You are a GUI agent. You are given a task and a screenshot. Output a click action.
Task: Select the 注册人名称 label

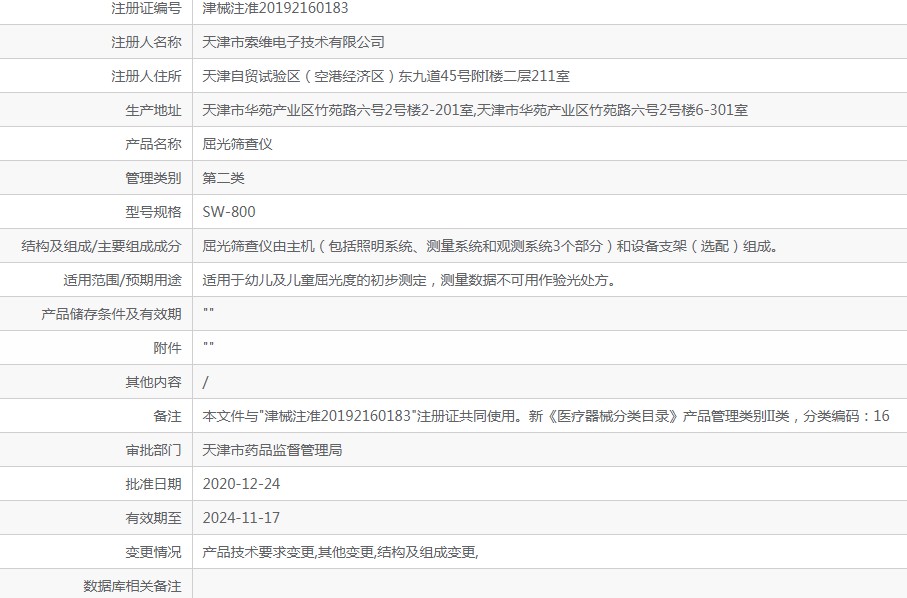click(146, 42)
